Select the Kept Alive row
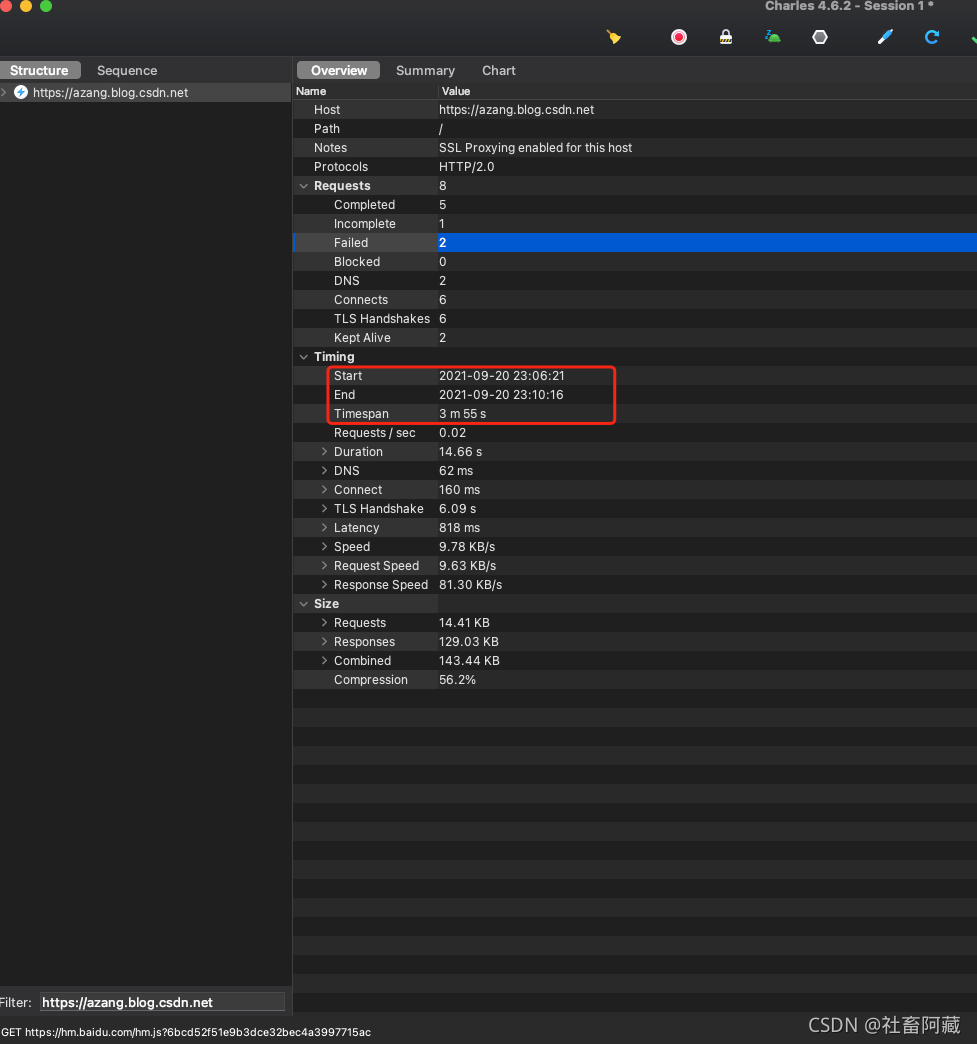Image resolution: width=977 pixels, height=1044 pixels. tap(635, 338)
